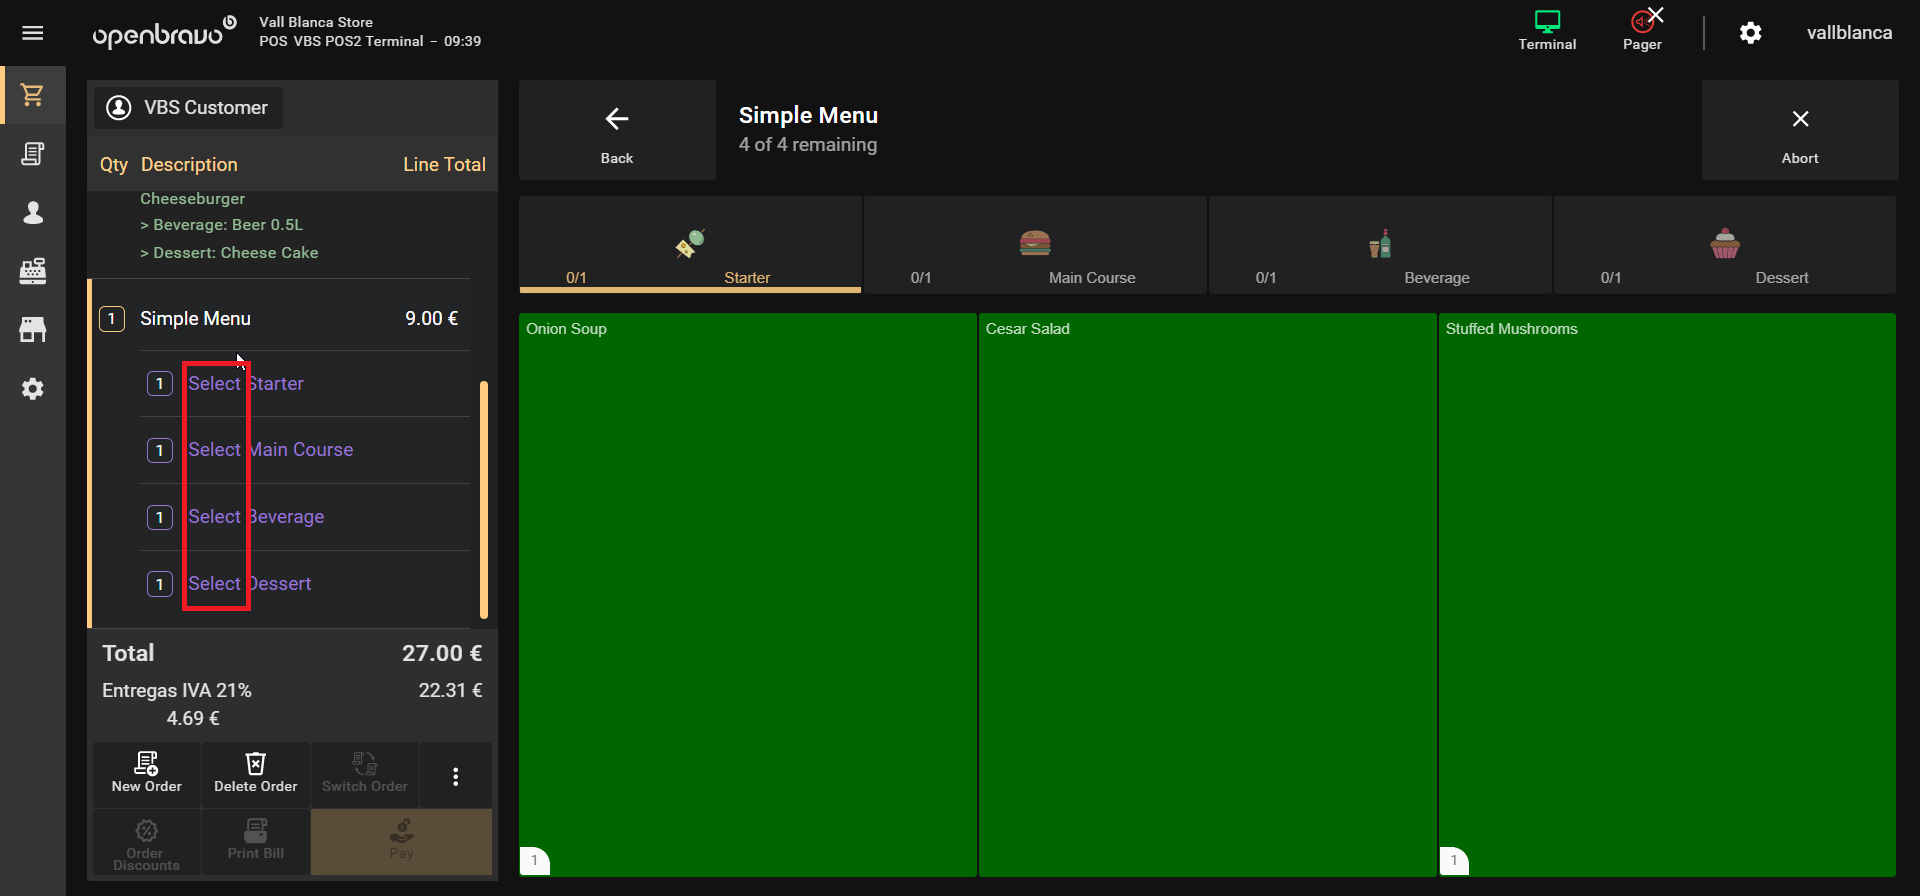
Task: Click the Dessert: Cheese Cake line
Action: coord(229,253)
